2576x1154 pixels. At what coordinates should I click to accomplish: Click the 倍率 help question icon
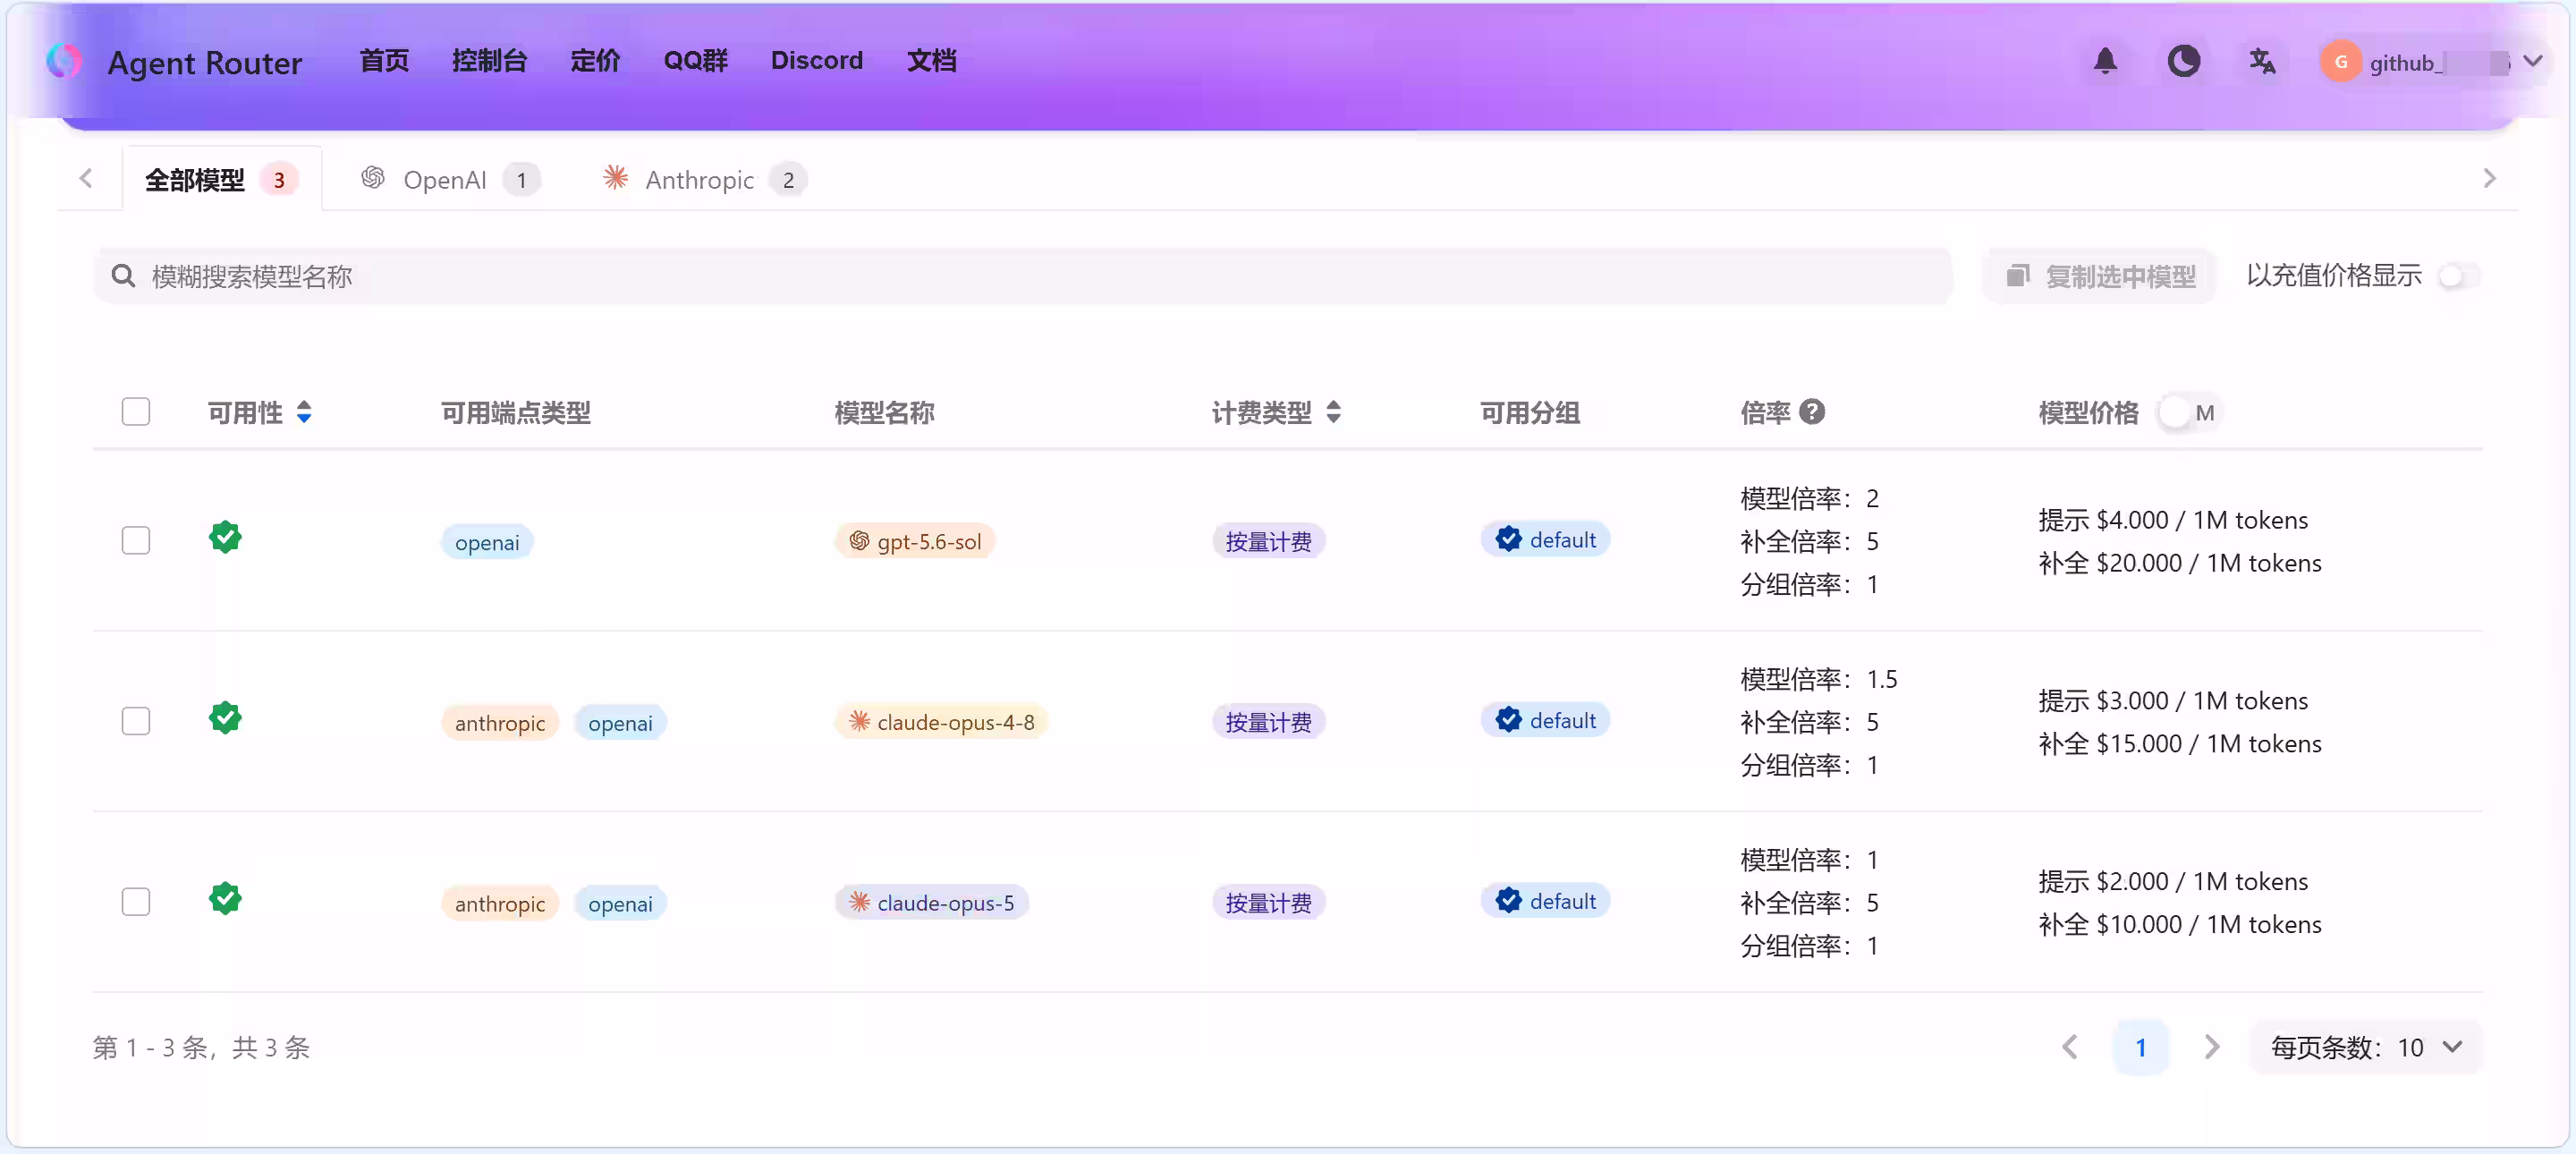[1812, 412]
